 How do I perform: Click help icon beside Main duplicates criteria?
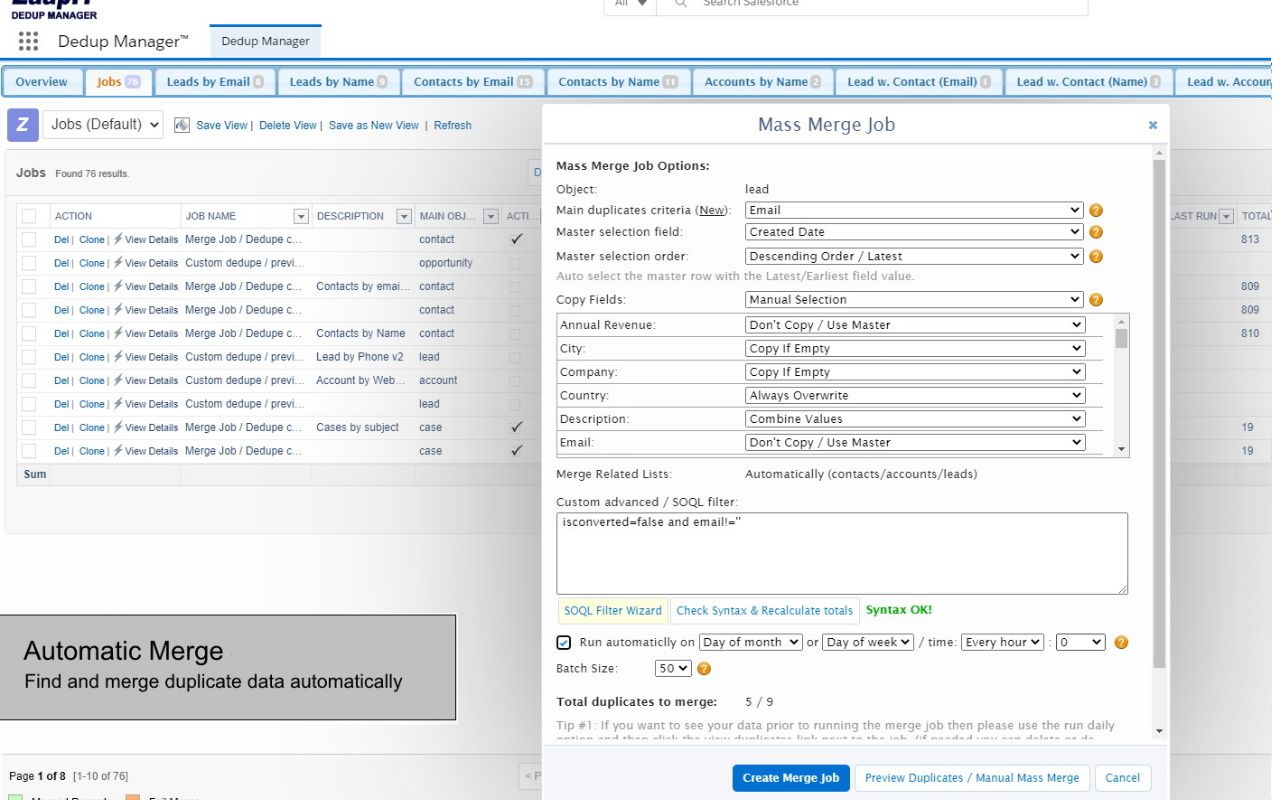click(x=1096, y=210)
